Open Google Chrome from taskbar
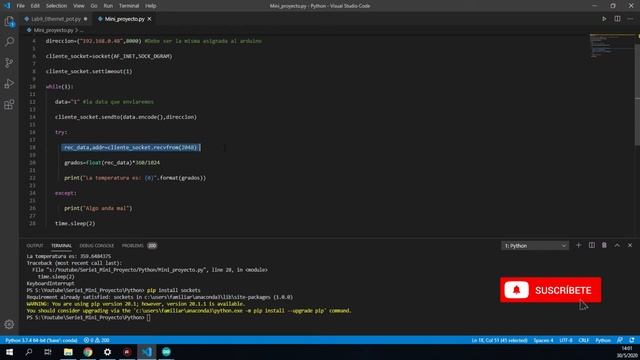This screenshot has width=640, height=360. tap(88, 352)
